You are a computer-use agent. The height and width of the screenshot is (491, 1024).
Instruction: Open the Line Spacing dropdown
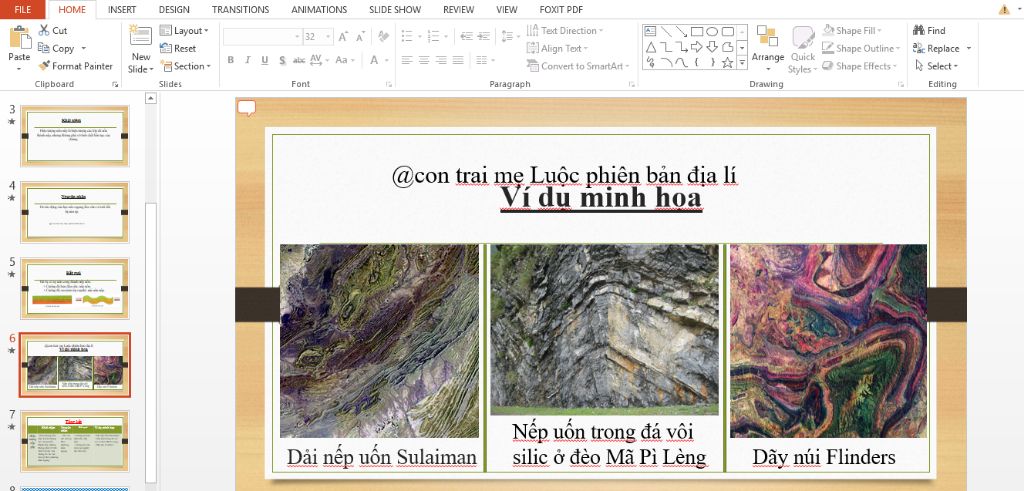pyautogui.click(x=510, y=37)
